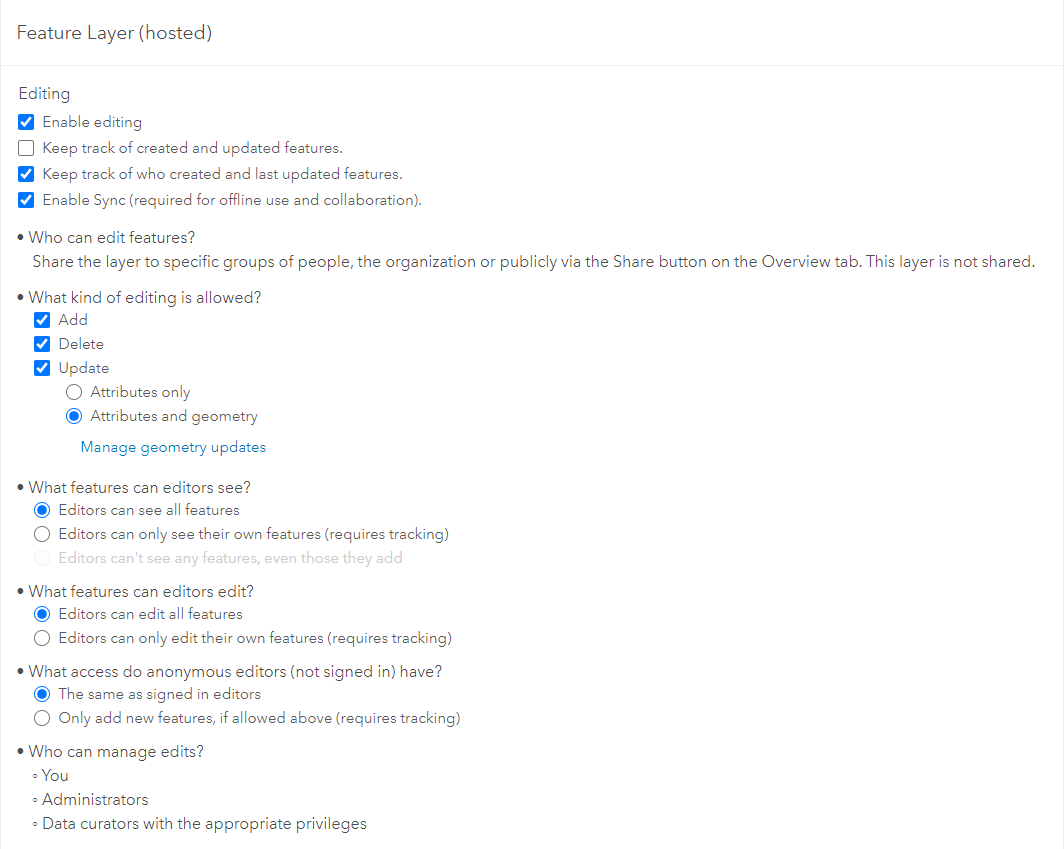Screen dimensions: 1064x849
Task: Select Editors can edit all features
Action: 42,614
